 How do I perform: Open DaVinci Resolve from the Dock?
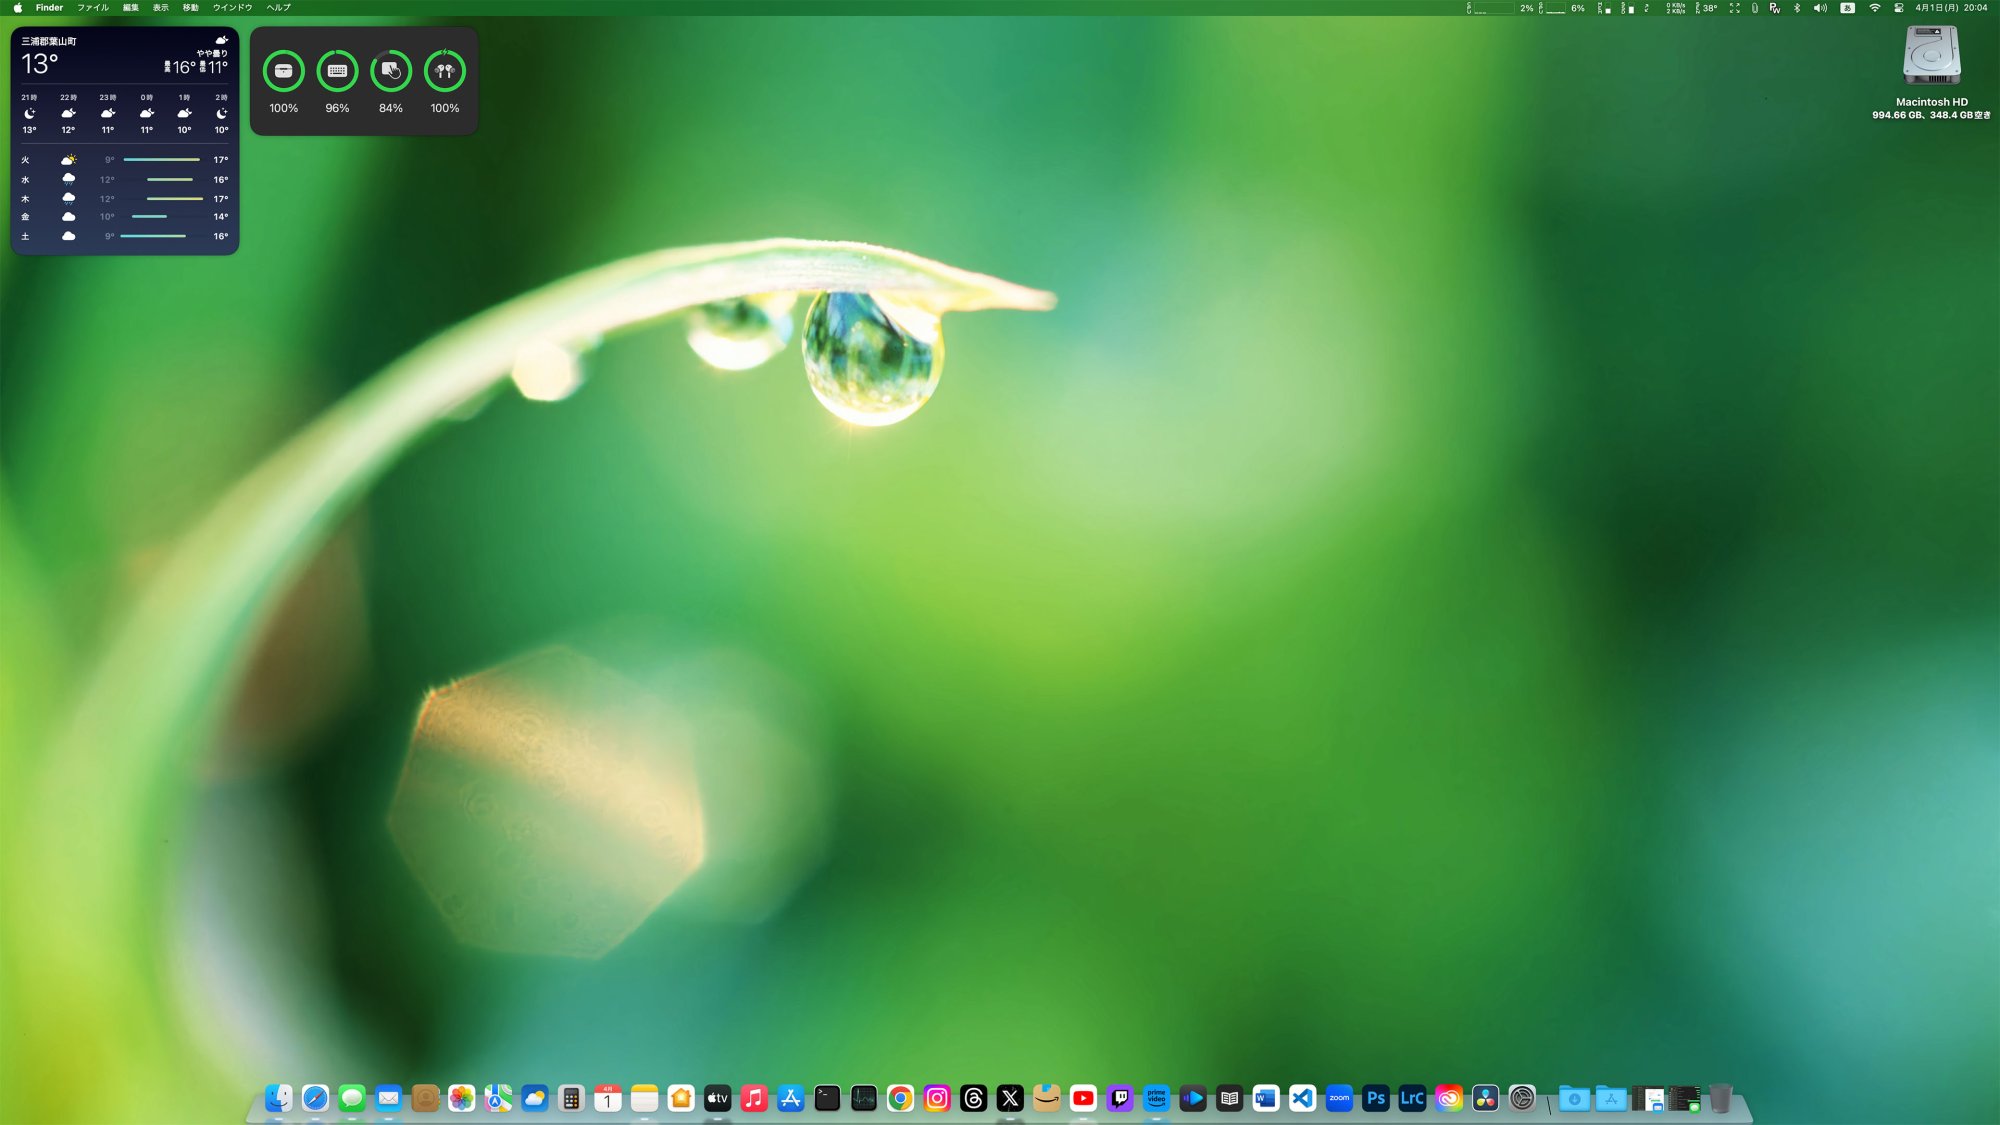point(1484,1098)
